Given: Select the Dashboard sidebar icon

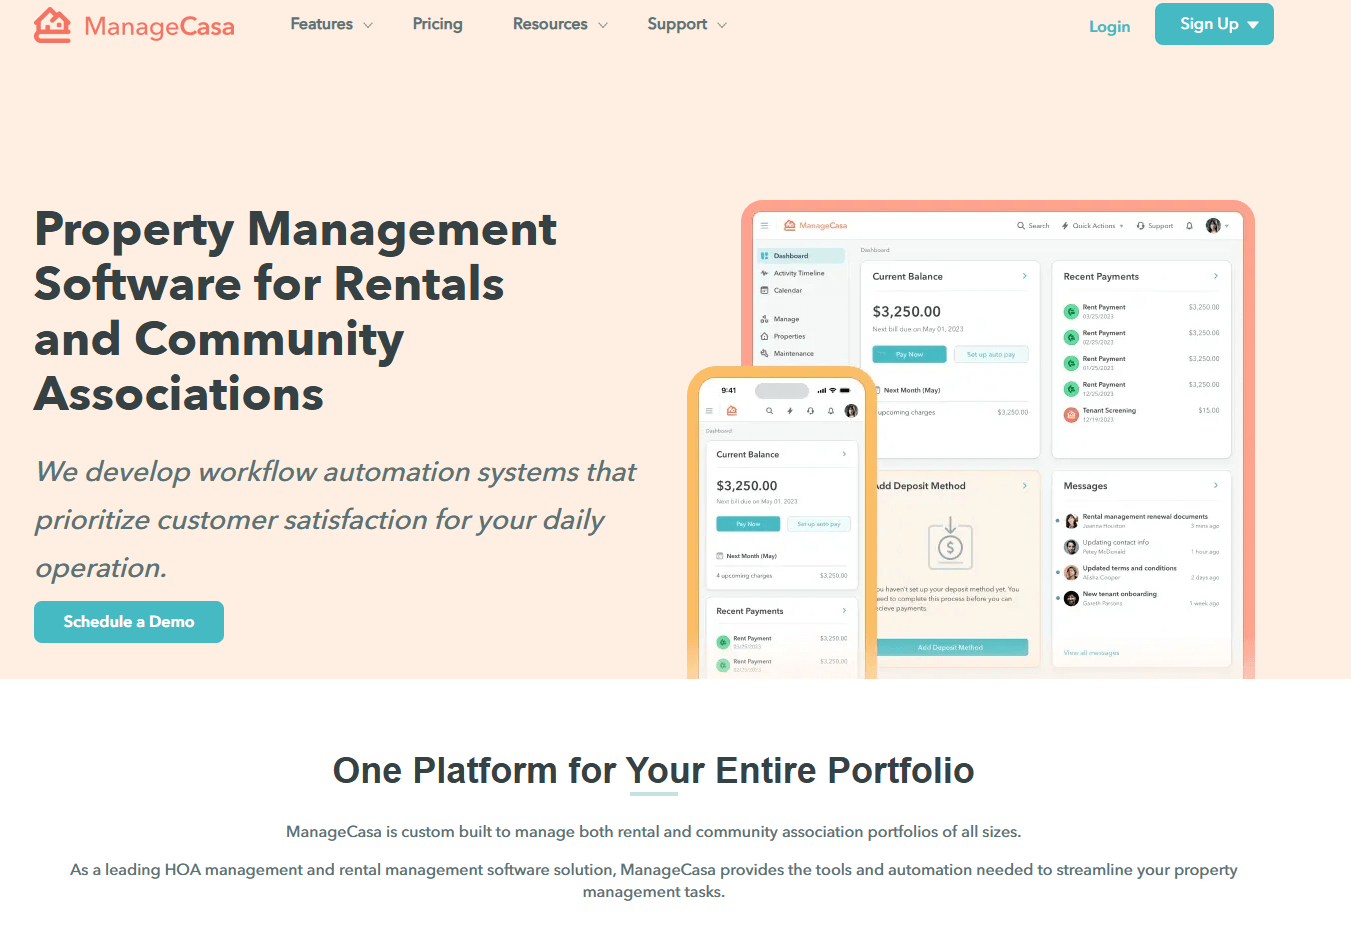Looking at the screenshot, I should pos(765,255).
